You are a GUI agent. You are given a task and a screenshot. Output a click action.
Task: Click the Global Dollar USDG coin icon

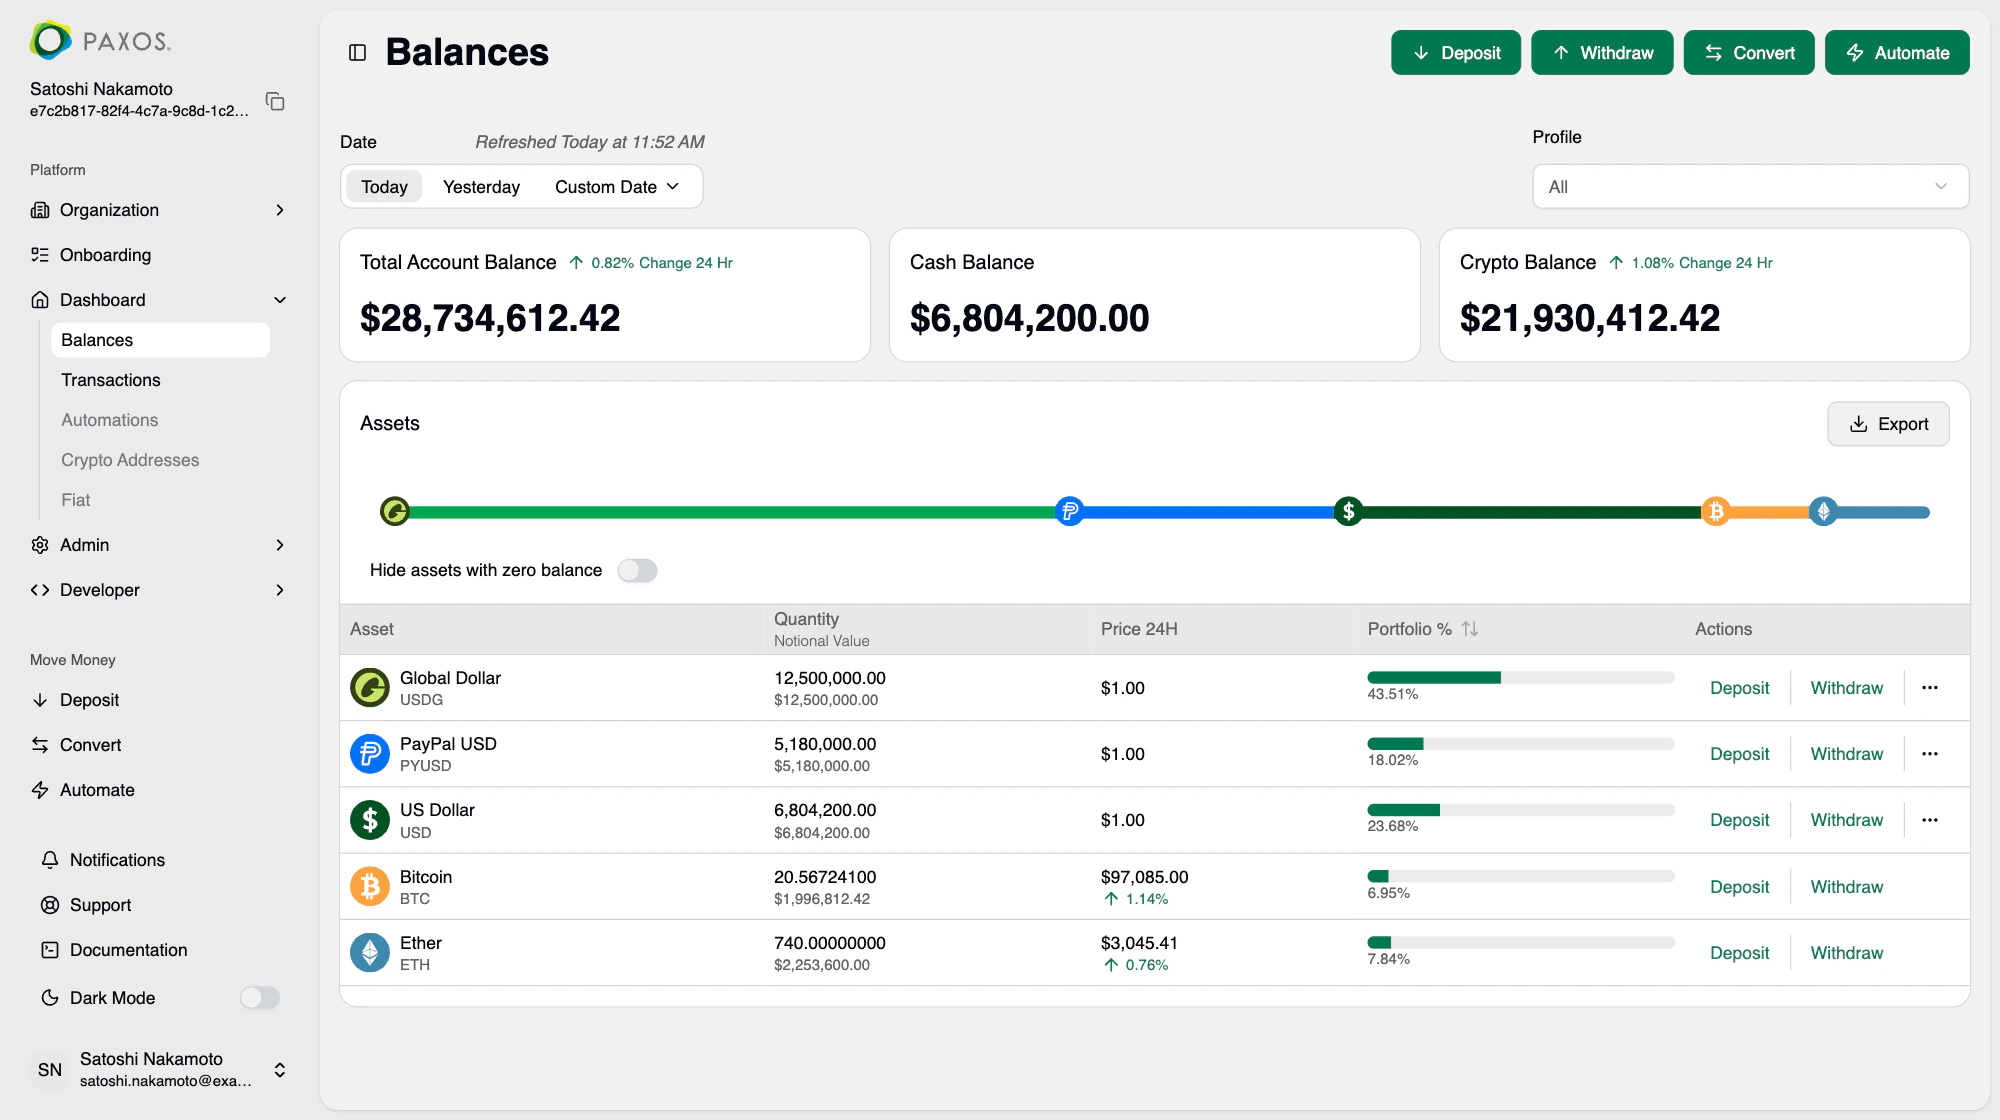coord(370,688)
